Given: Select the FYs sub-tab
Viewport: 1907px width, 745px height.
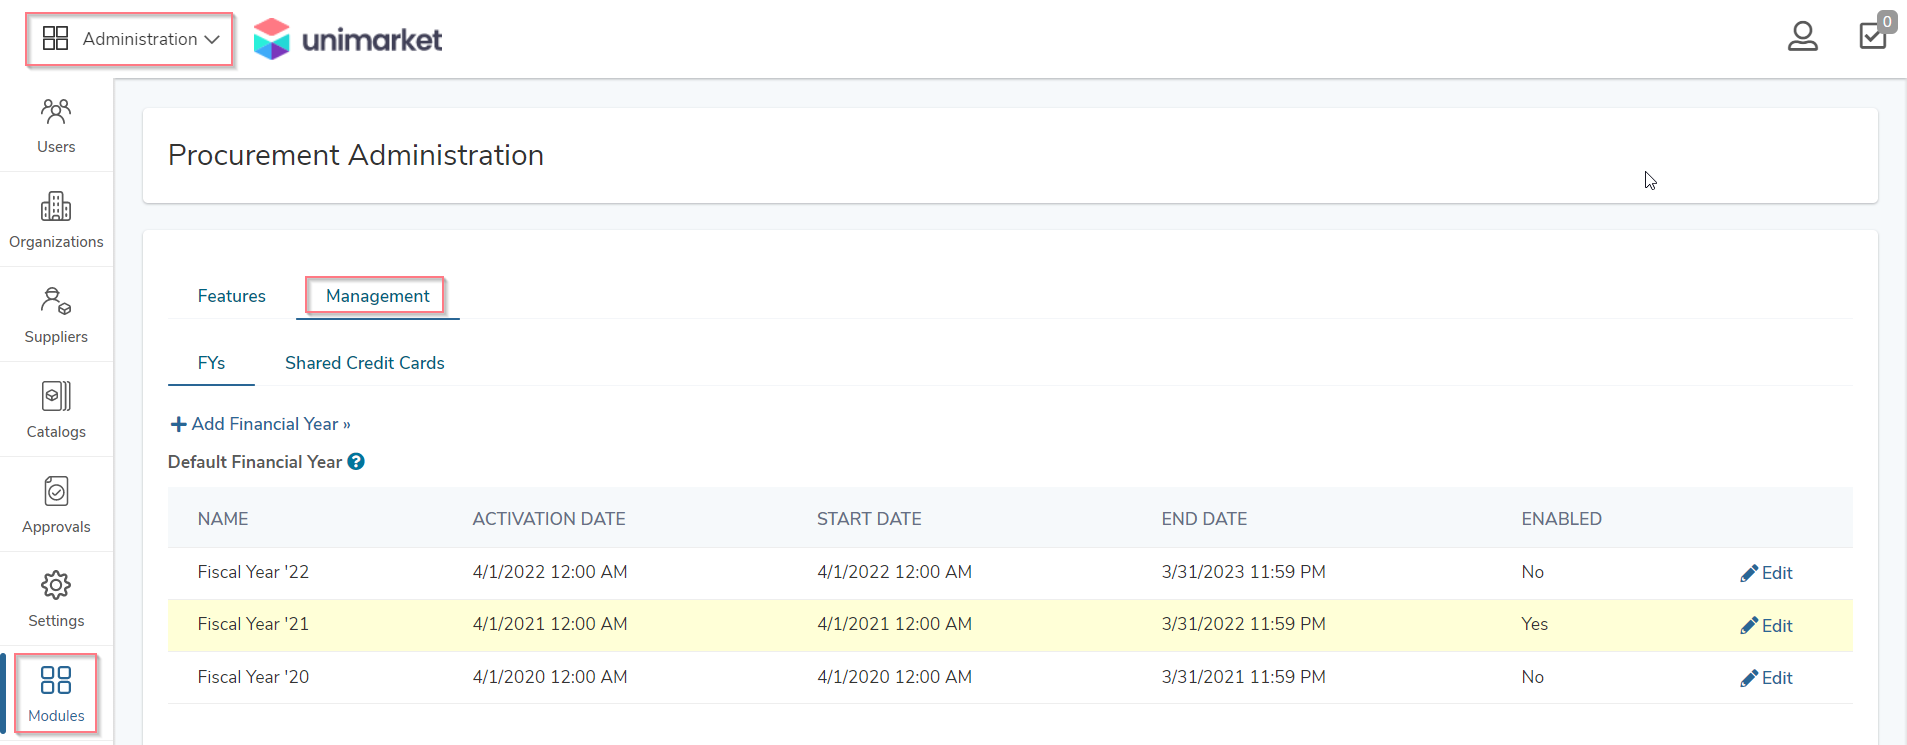Looking at the screenshot, I should [211, 363].
